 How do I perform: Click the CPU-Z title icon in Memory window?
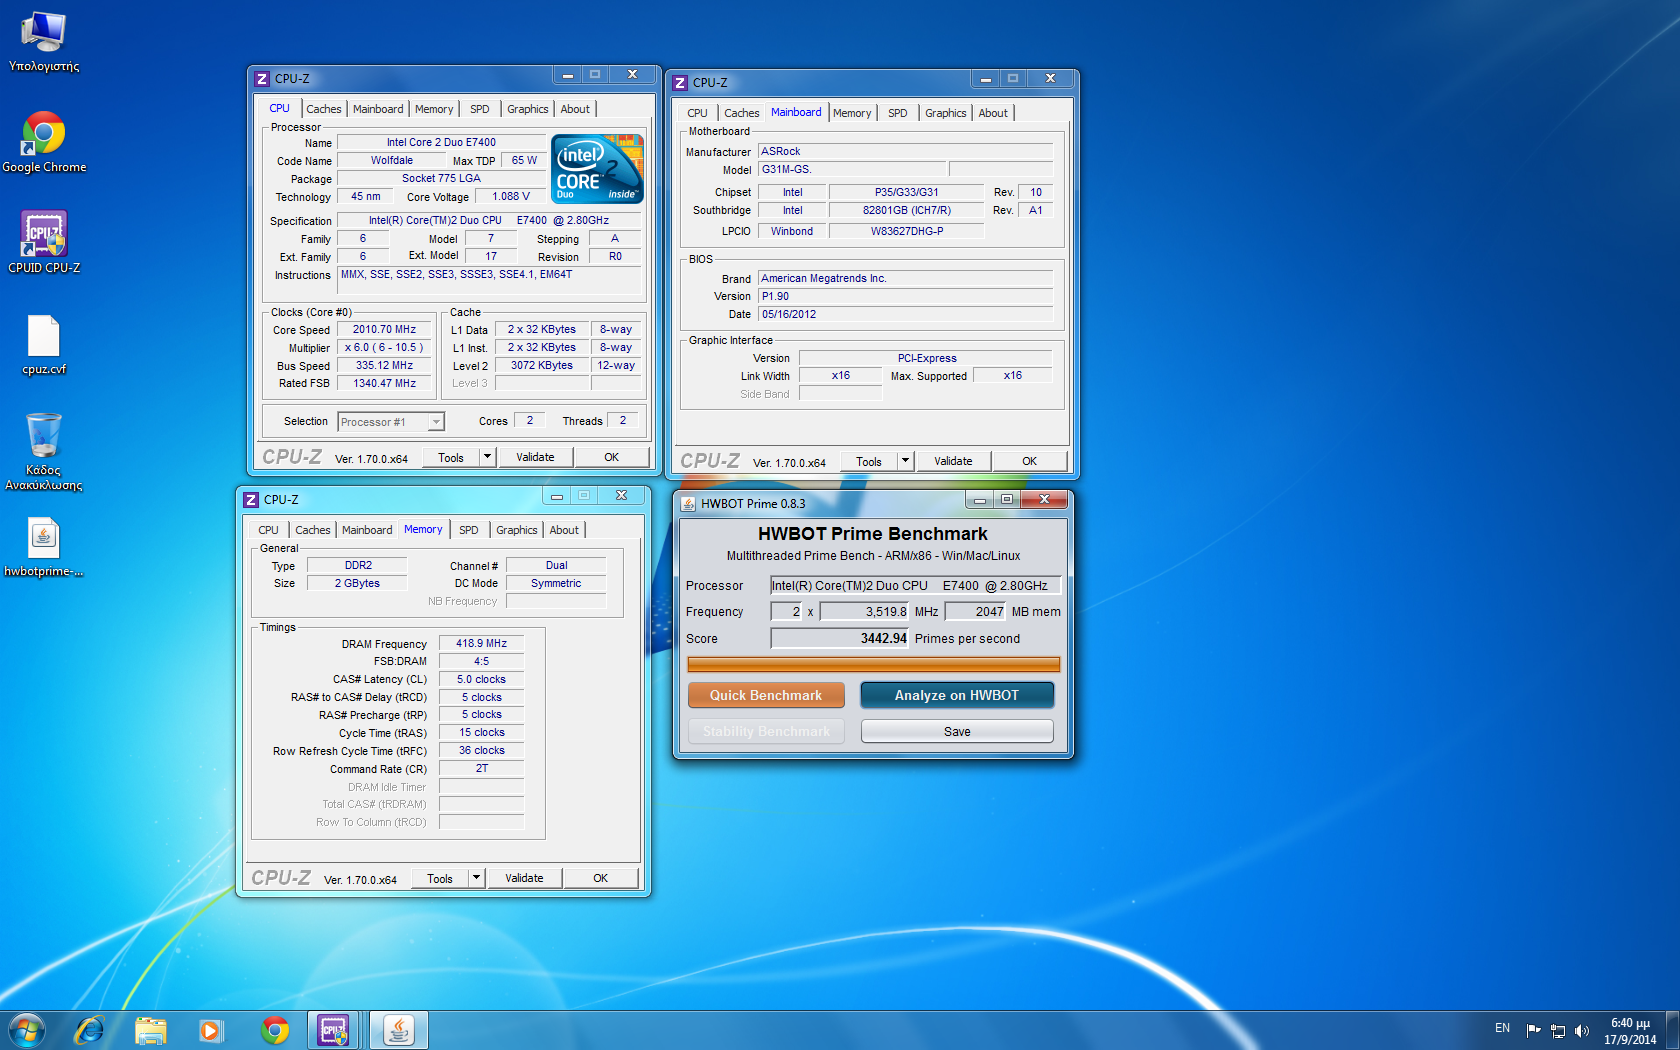[x=251, y=499]
